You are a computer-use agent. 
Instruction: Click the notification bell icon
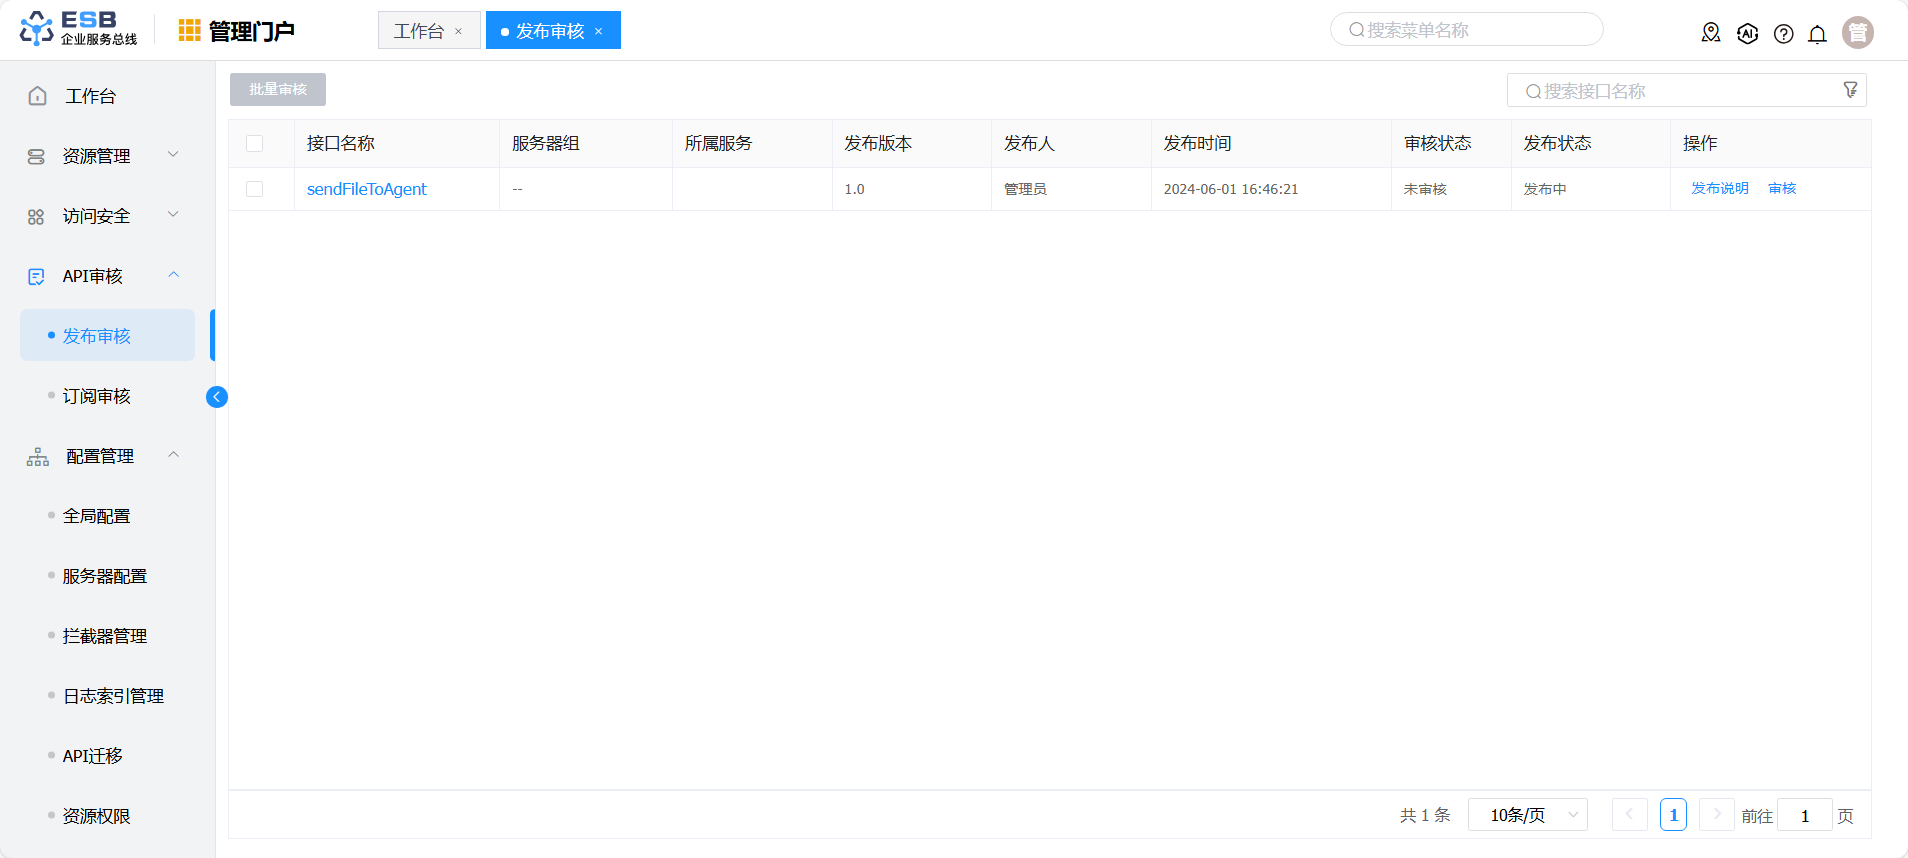[x=1817, y=34]
